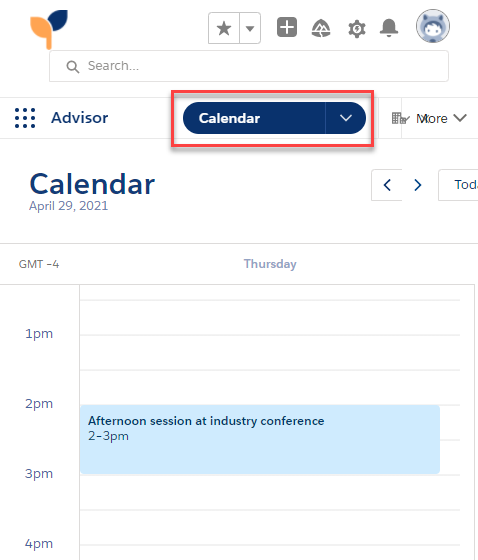The width and height of the screenshot is (478, 560).
Task: Click the Favorites star icon
Action: (224, 28)
